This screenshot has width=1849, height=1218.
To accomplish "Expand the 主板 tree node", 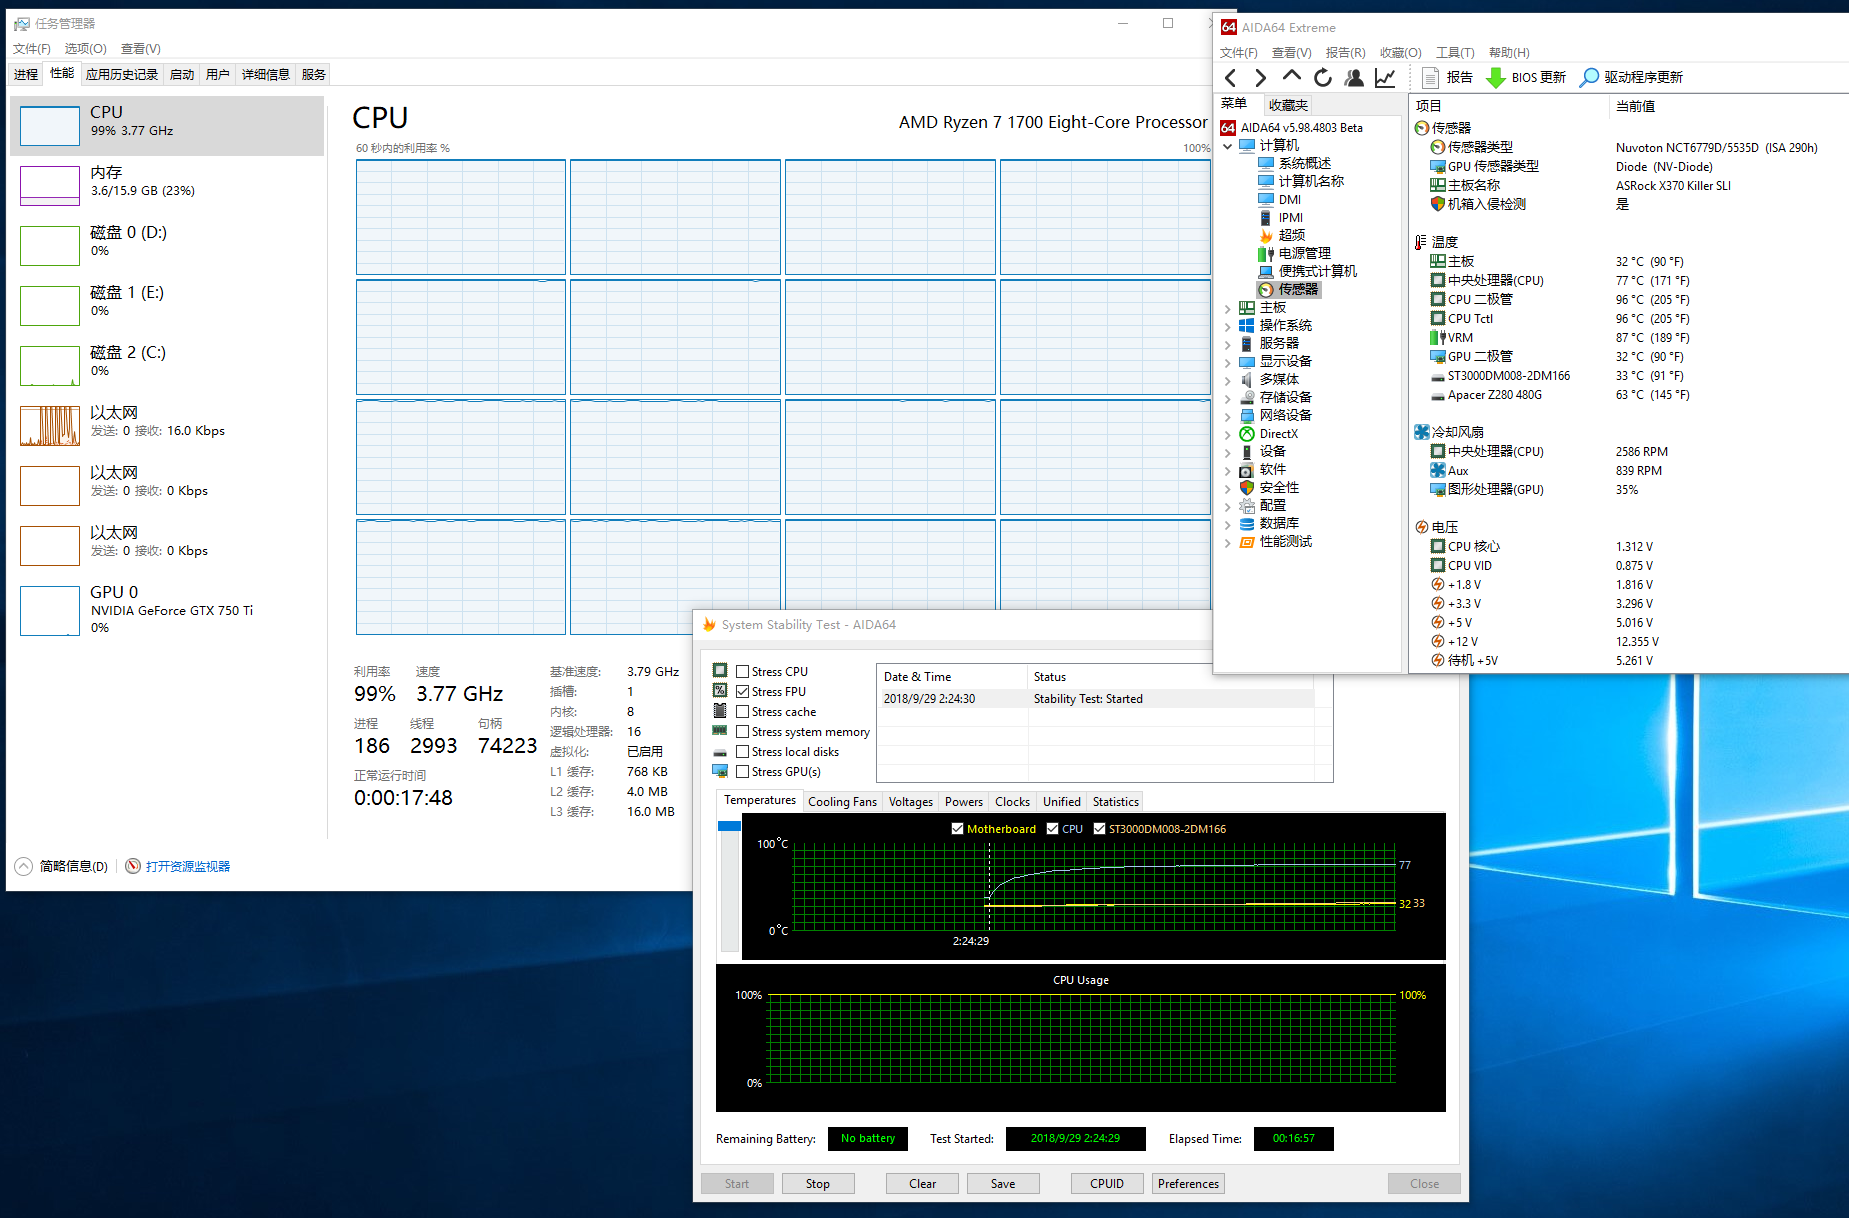I will [x=1228, y=308].
